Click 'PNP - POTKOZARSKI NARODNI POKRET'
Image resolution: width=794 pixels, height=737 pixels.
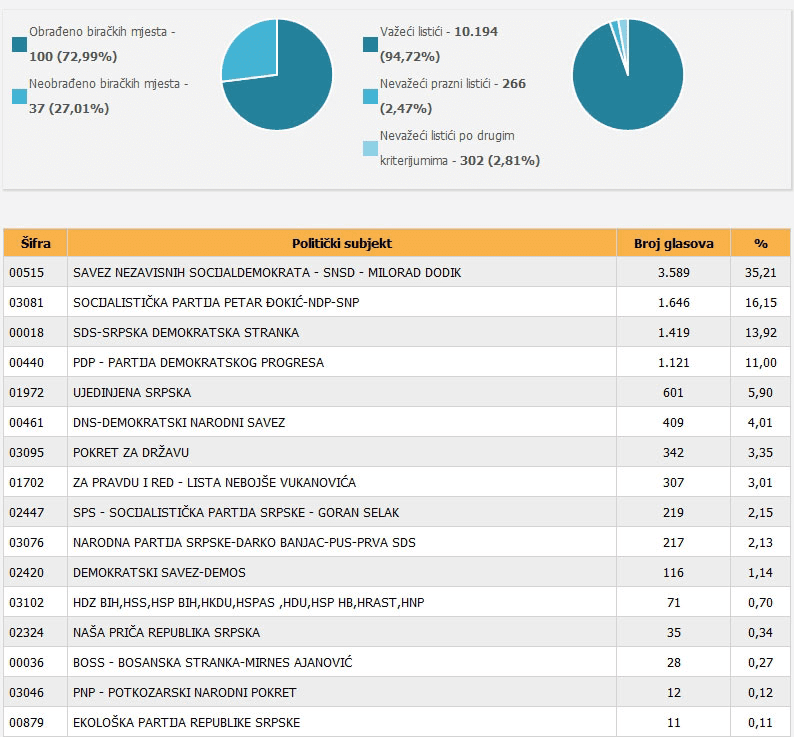point(184,692)
